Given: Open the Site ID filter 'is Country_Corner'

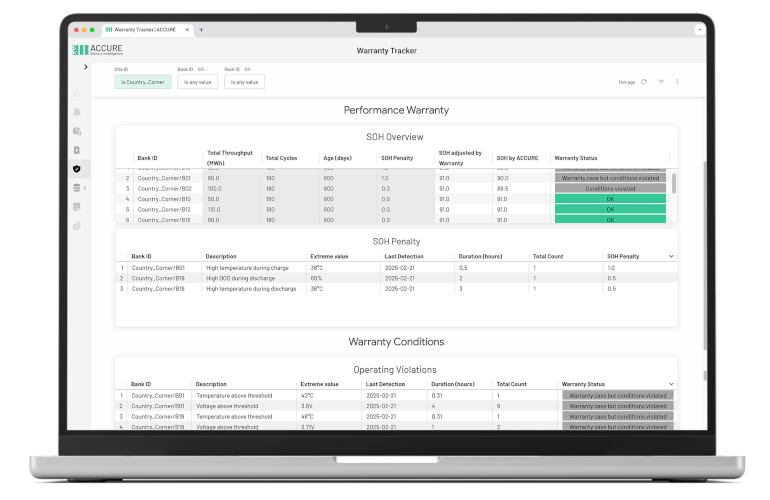Looking at the screenshot, I should click(142, 82).
